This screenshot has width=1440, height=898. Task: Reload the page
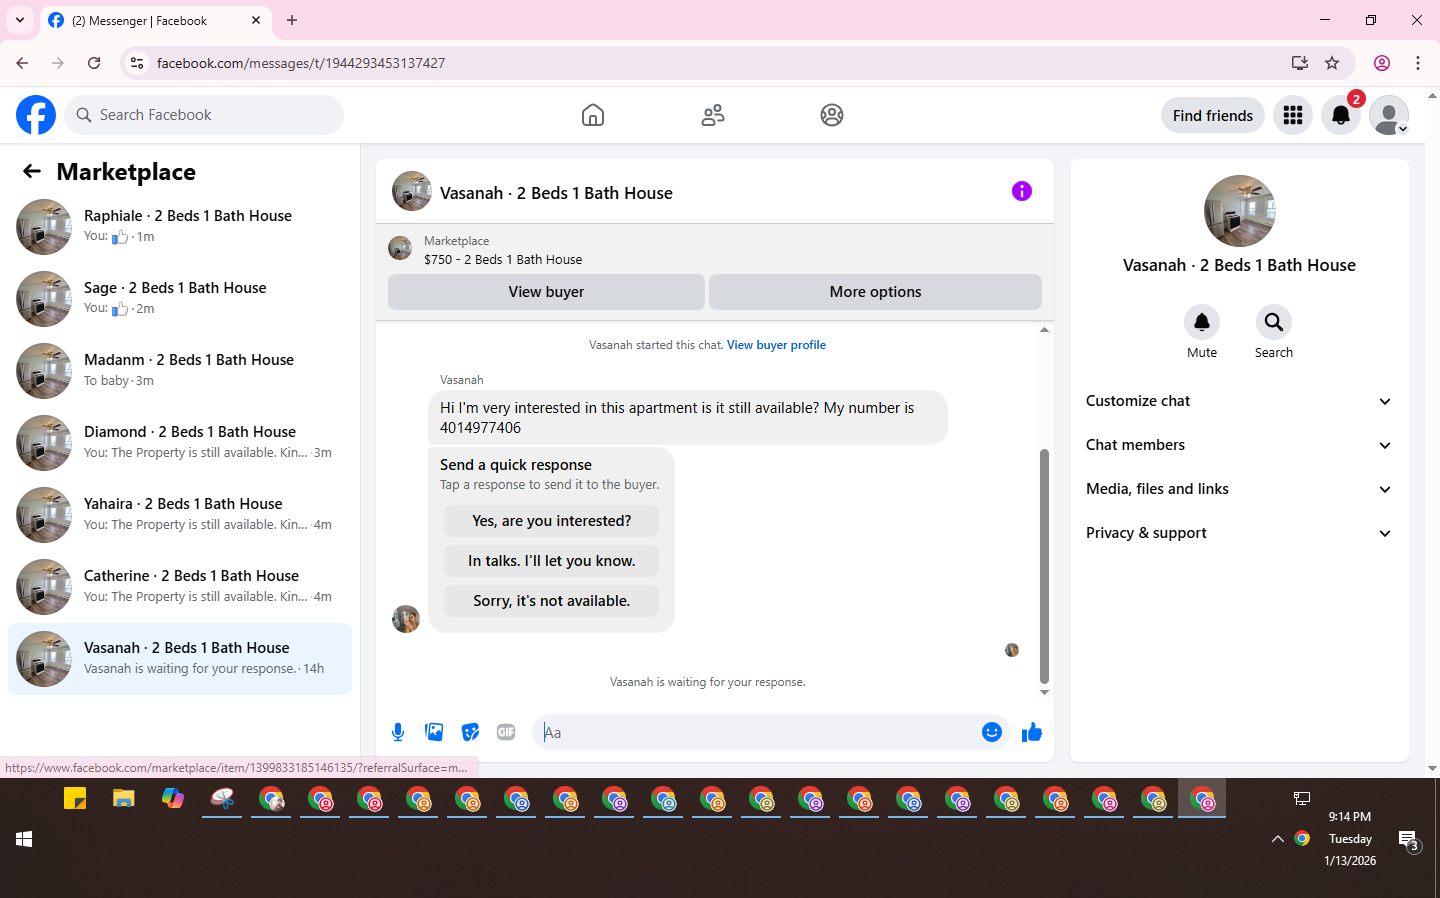click(x=94, y=63)
